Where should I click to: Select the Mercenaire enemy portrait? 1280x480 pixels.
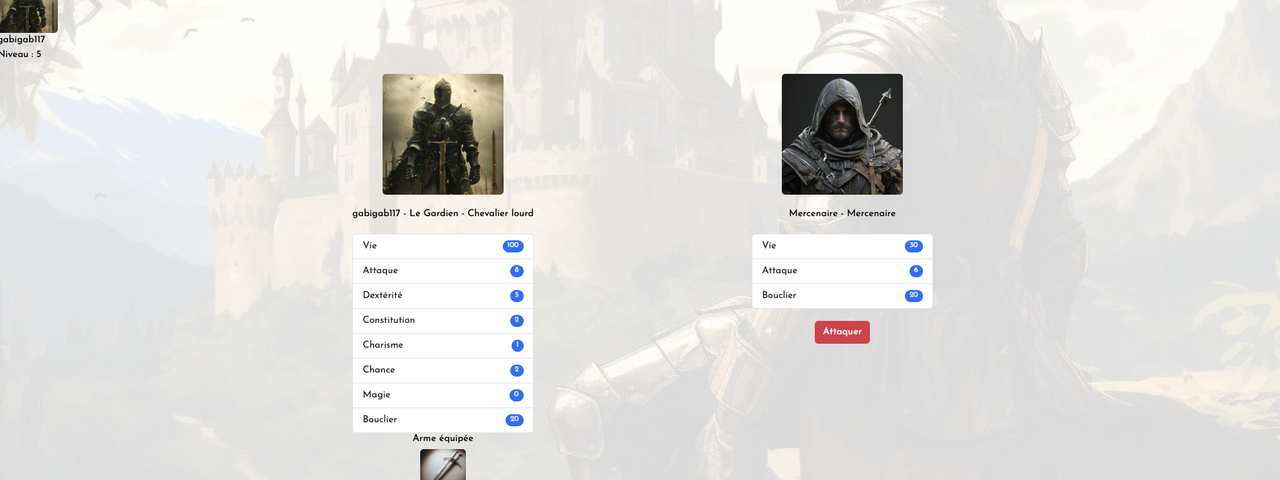click(x=842, y=134)
